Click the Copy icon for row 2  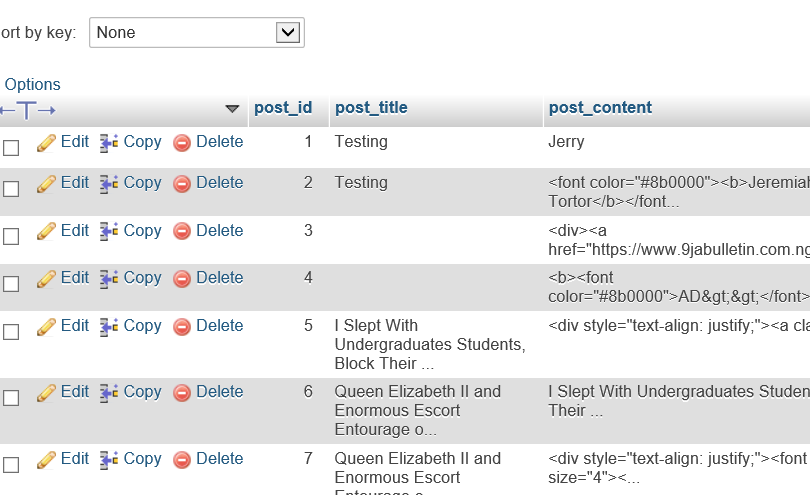pyautogui.click(x=109, y=184)
